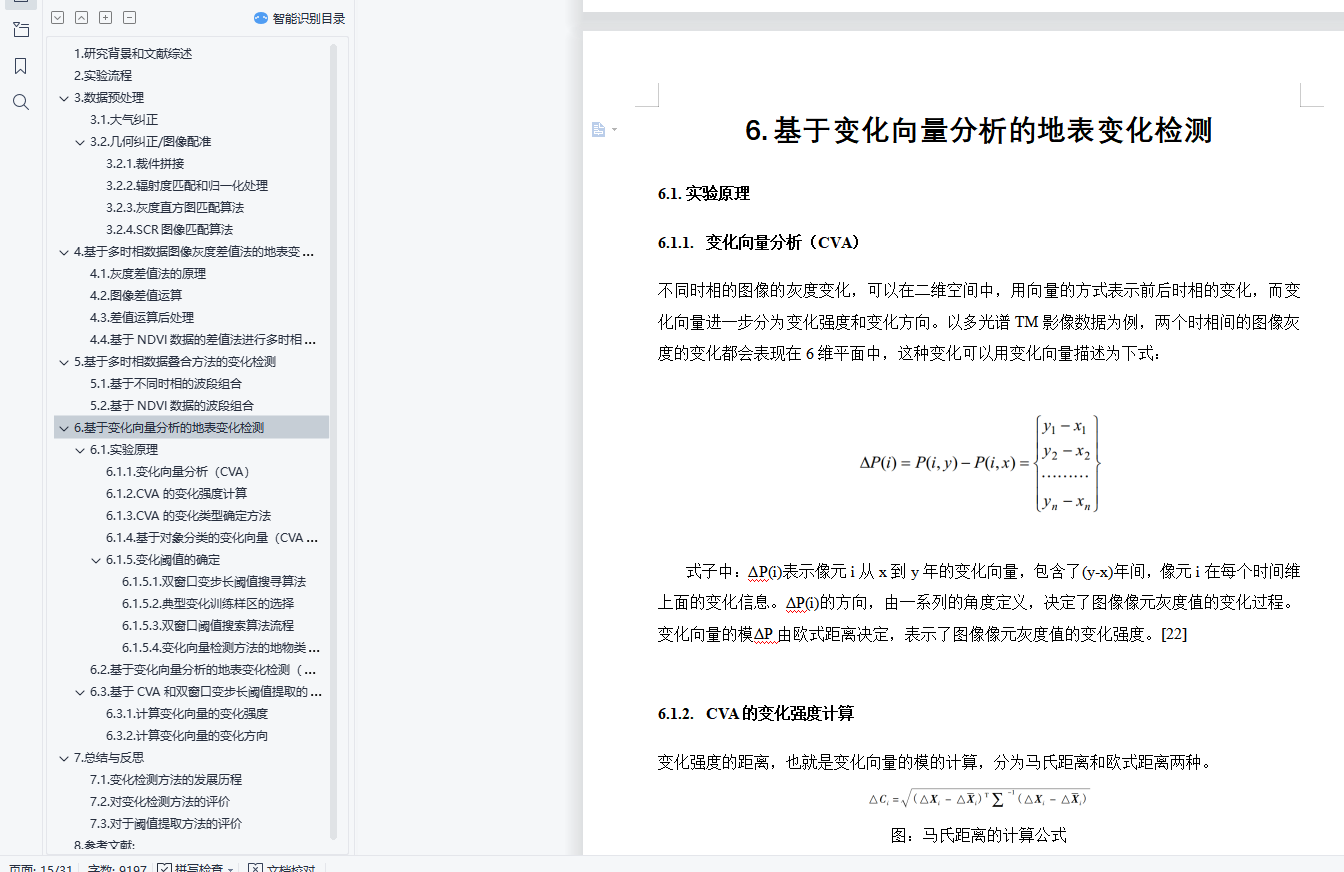
Task: Navigate to 4.2.图像差值运算
Action: [x=136, y=296]
